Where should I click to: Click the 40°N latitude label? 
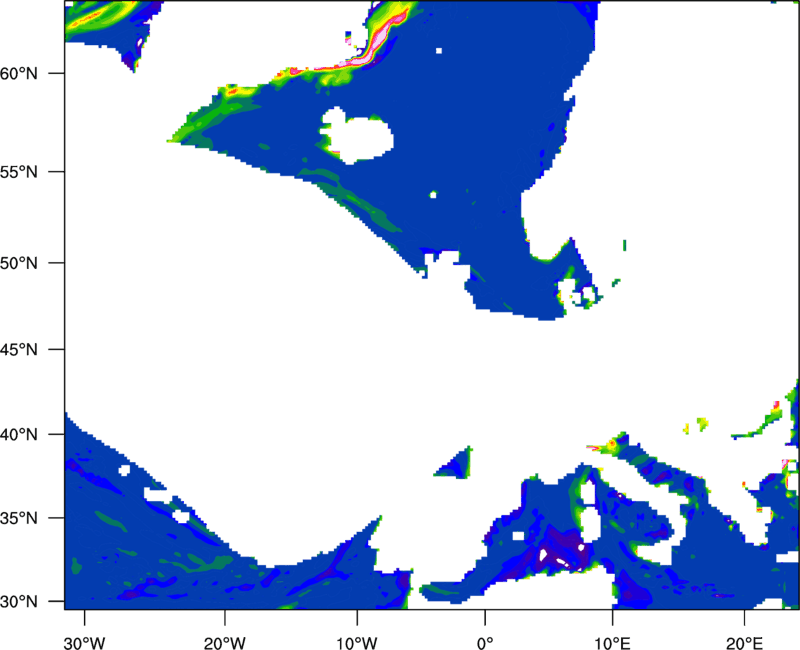point(19,435)
